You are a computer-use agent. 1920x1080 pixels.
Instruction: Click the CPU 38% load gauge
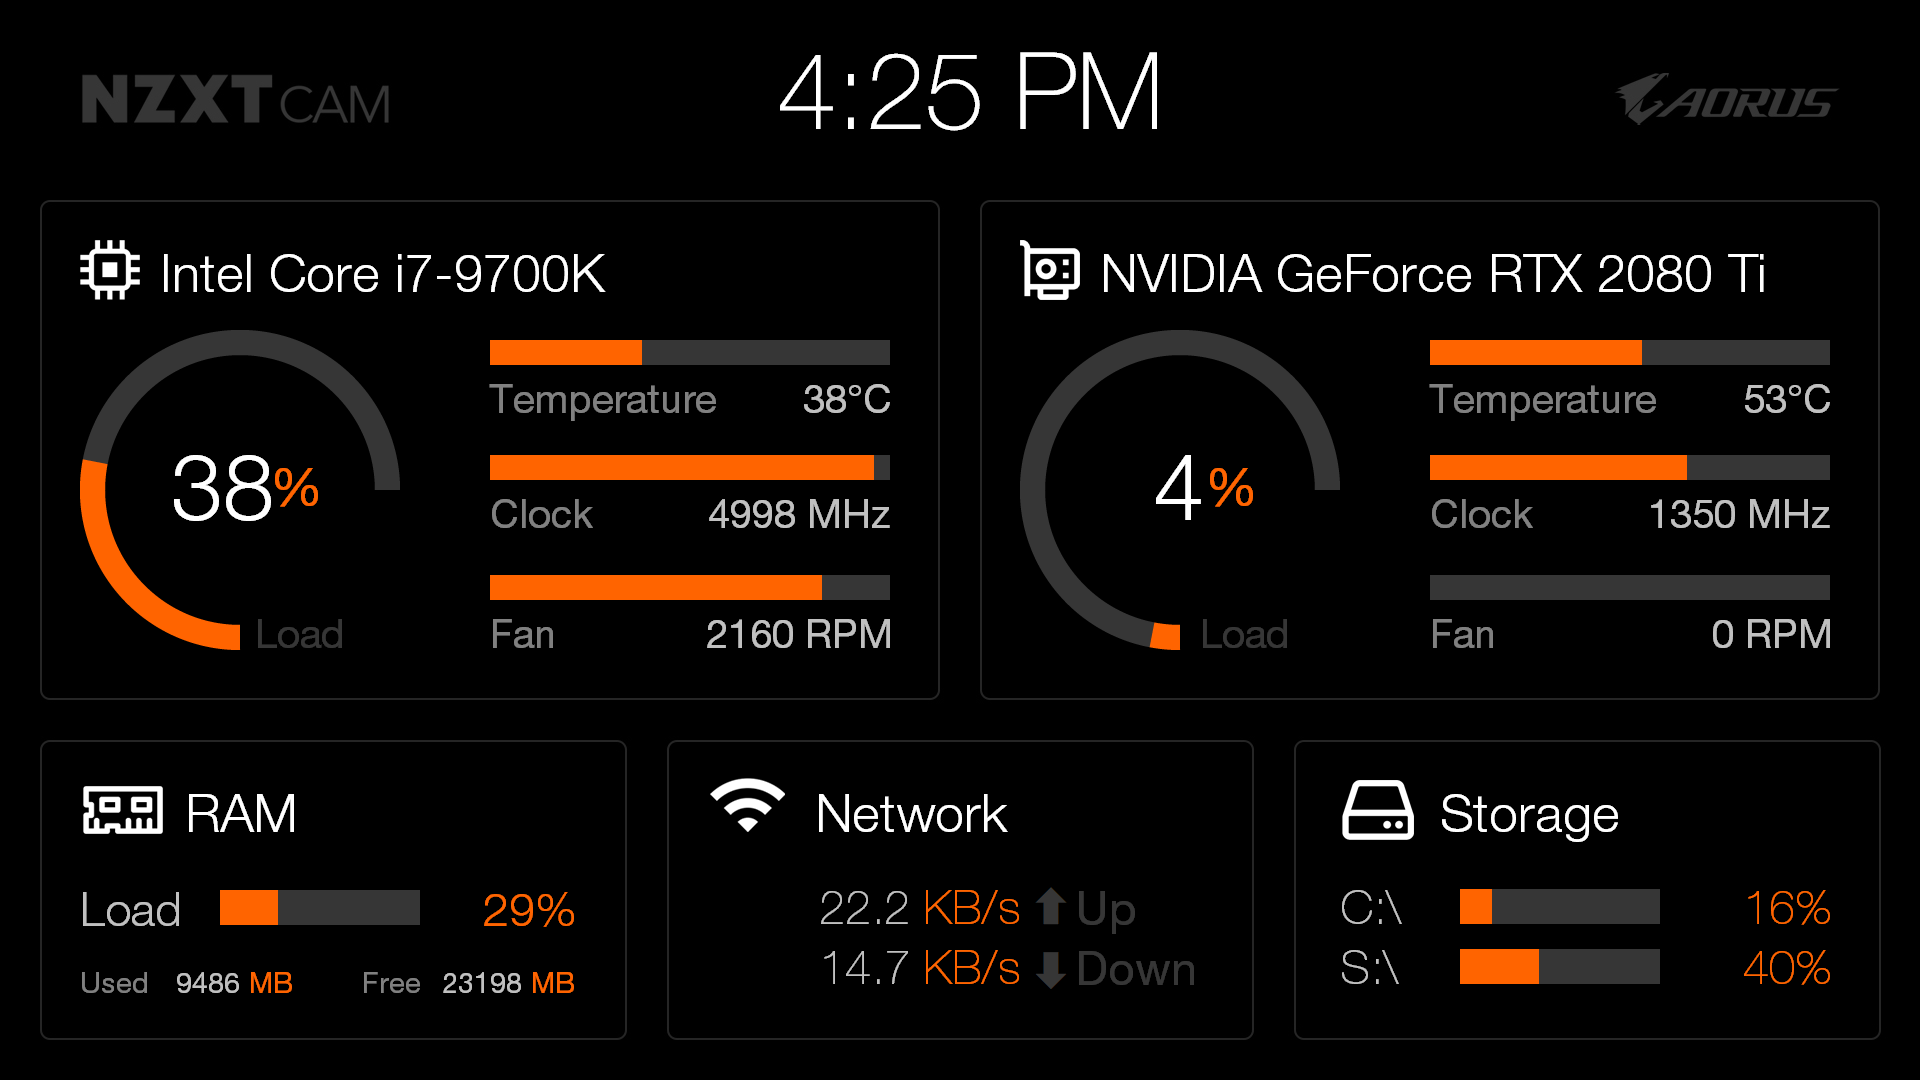pyautogui.click(x=240, y=490)
